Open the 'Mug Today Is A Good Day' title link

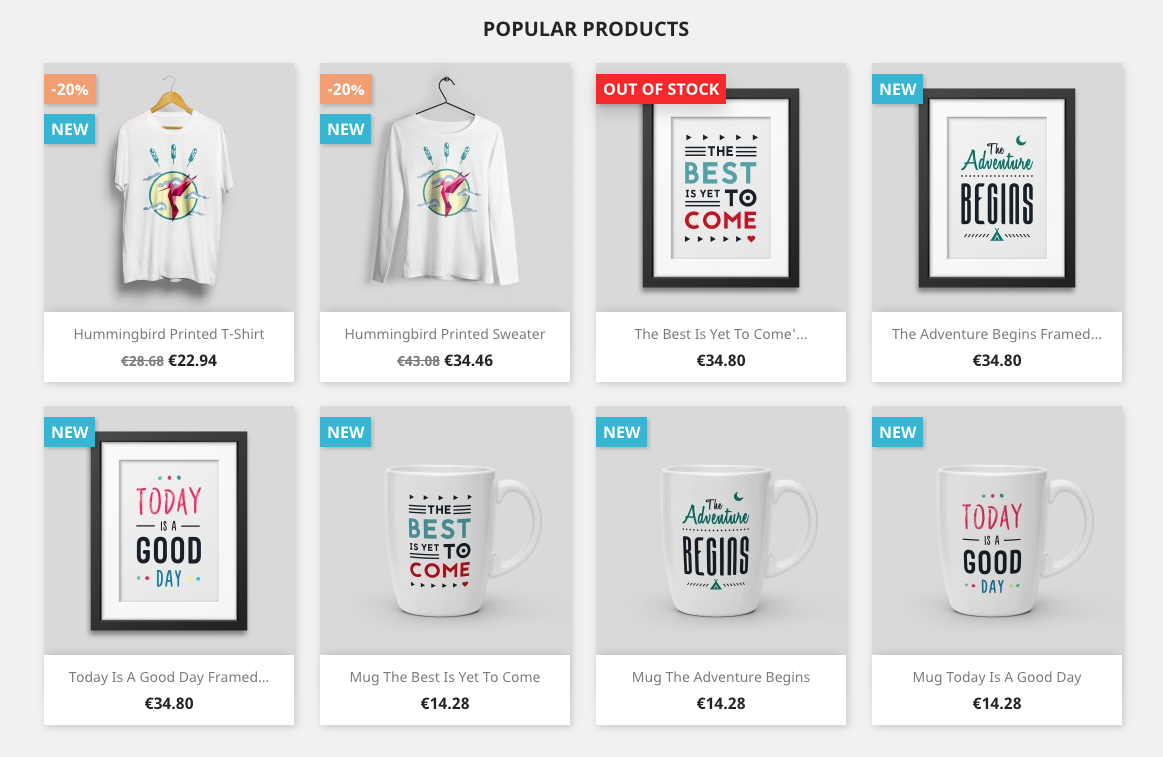[x=997, y=677]
